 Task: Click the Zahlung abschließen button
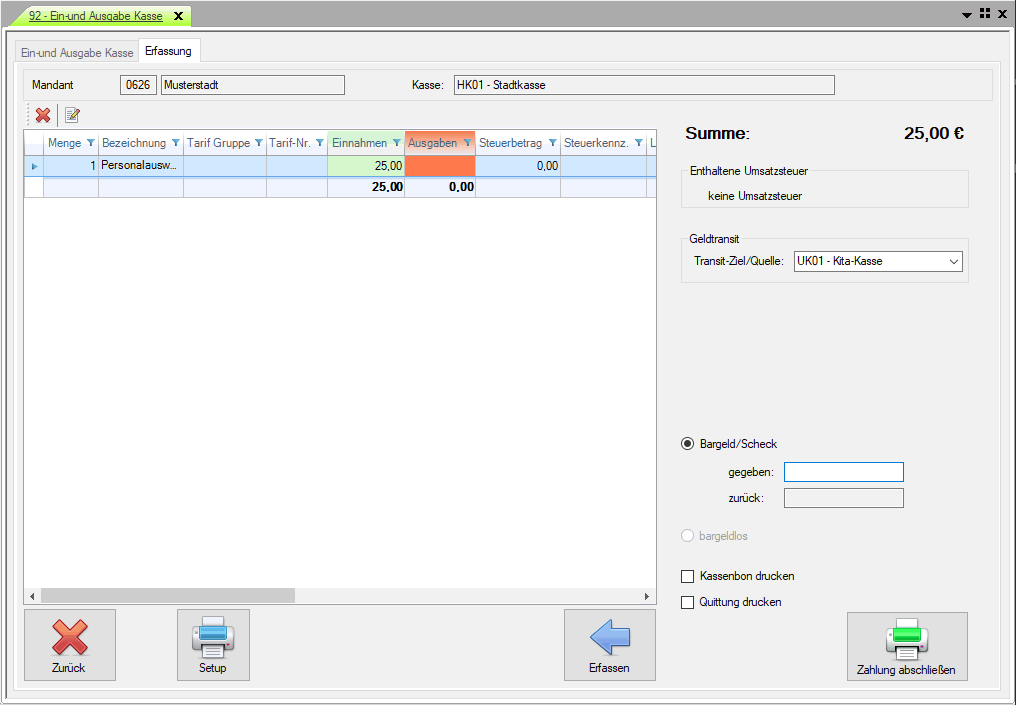(907, 647)
